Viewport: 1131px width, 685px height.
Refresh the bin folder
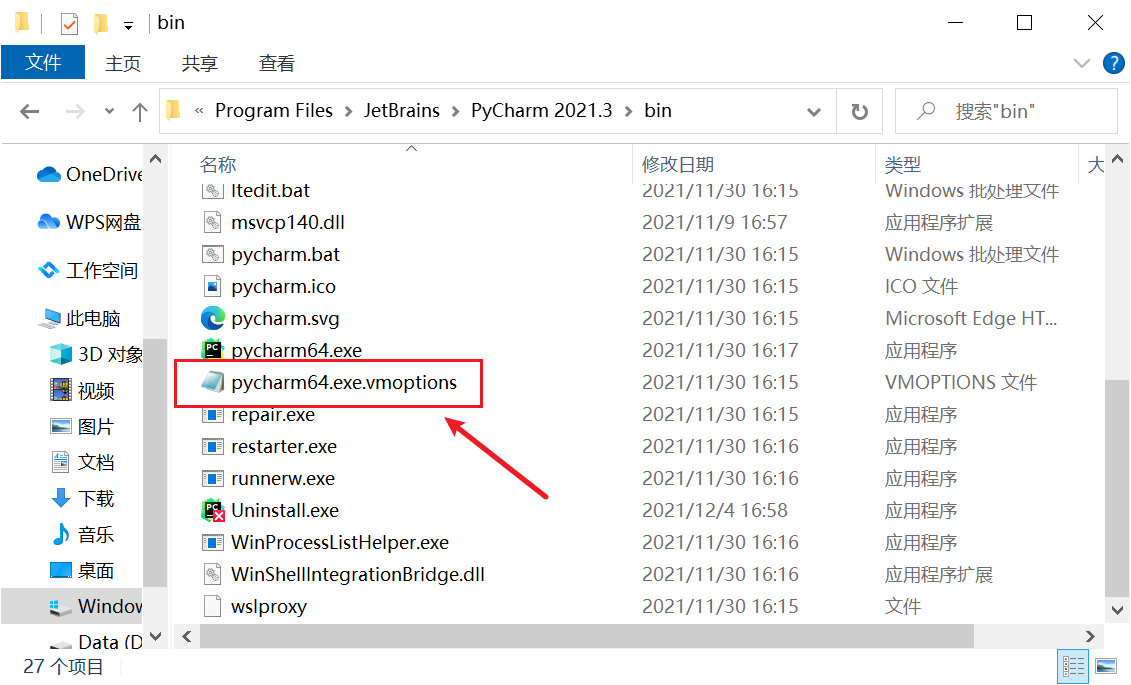tap(859, 112)
